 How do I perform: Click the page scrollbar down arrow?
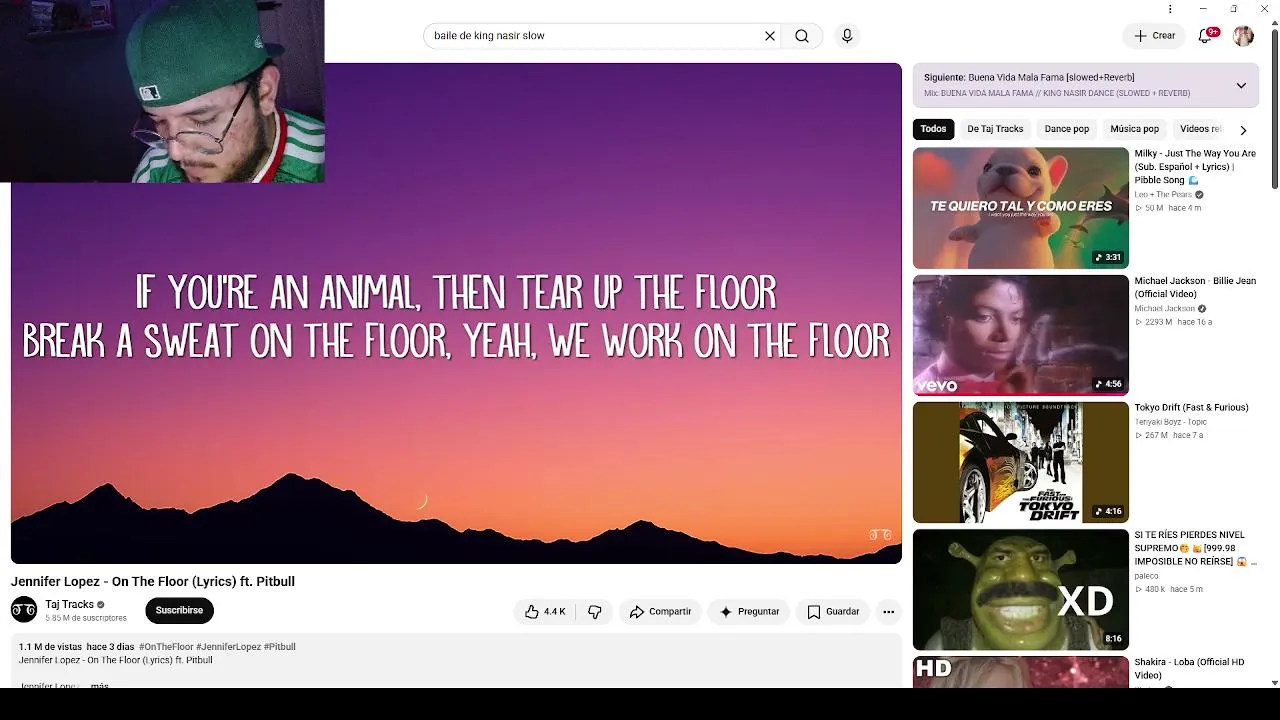coord(1274,682)
